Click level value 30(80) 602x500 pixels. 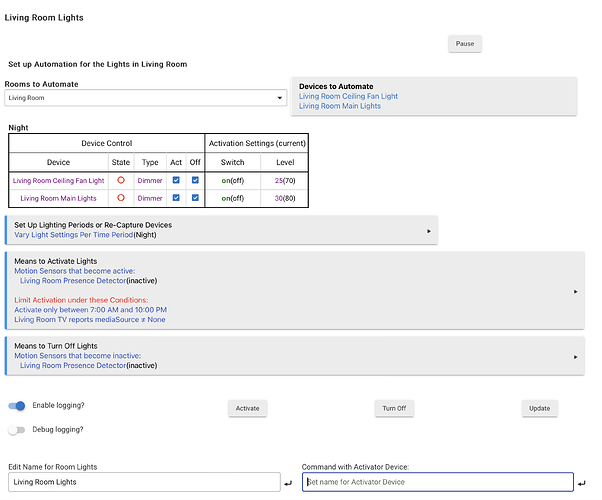click(285, 198)
